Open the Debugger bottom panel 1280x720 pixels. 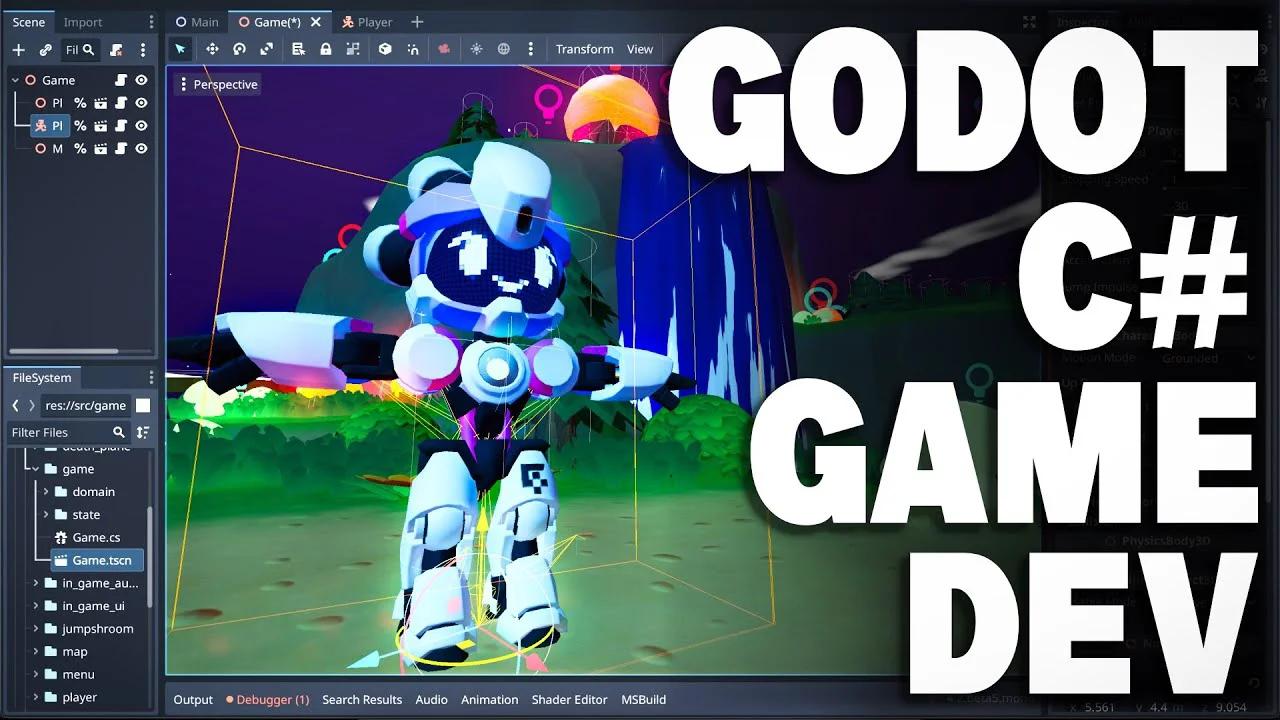click(x=267, y=700)
